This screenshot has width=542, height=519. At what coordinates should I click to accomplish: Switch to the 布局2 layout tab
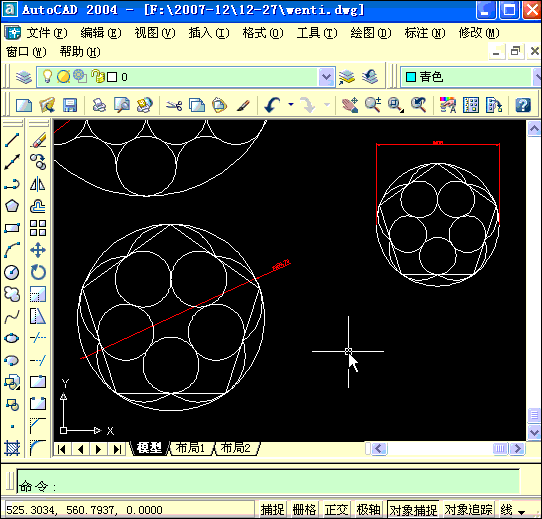[x=236, y=448]
